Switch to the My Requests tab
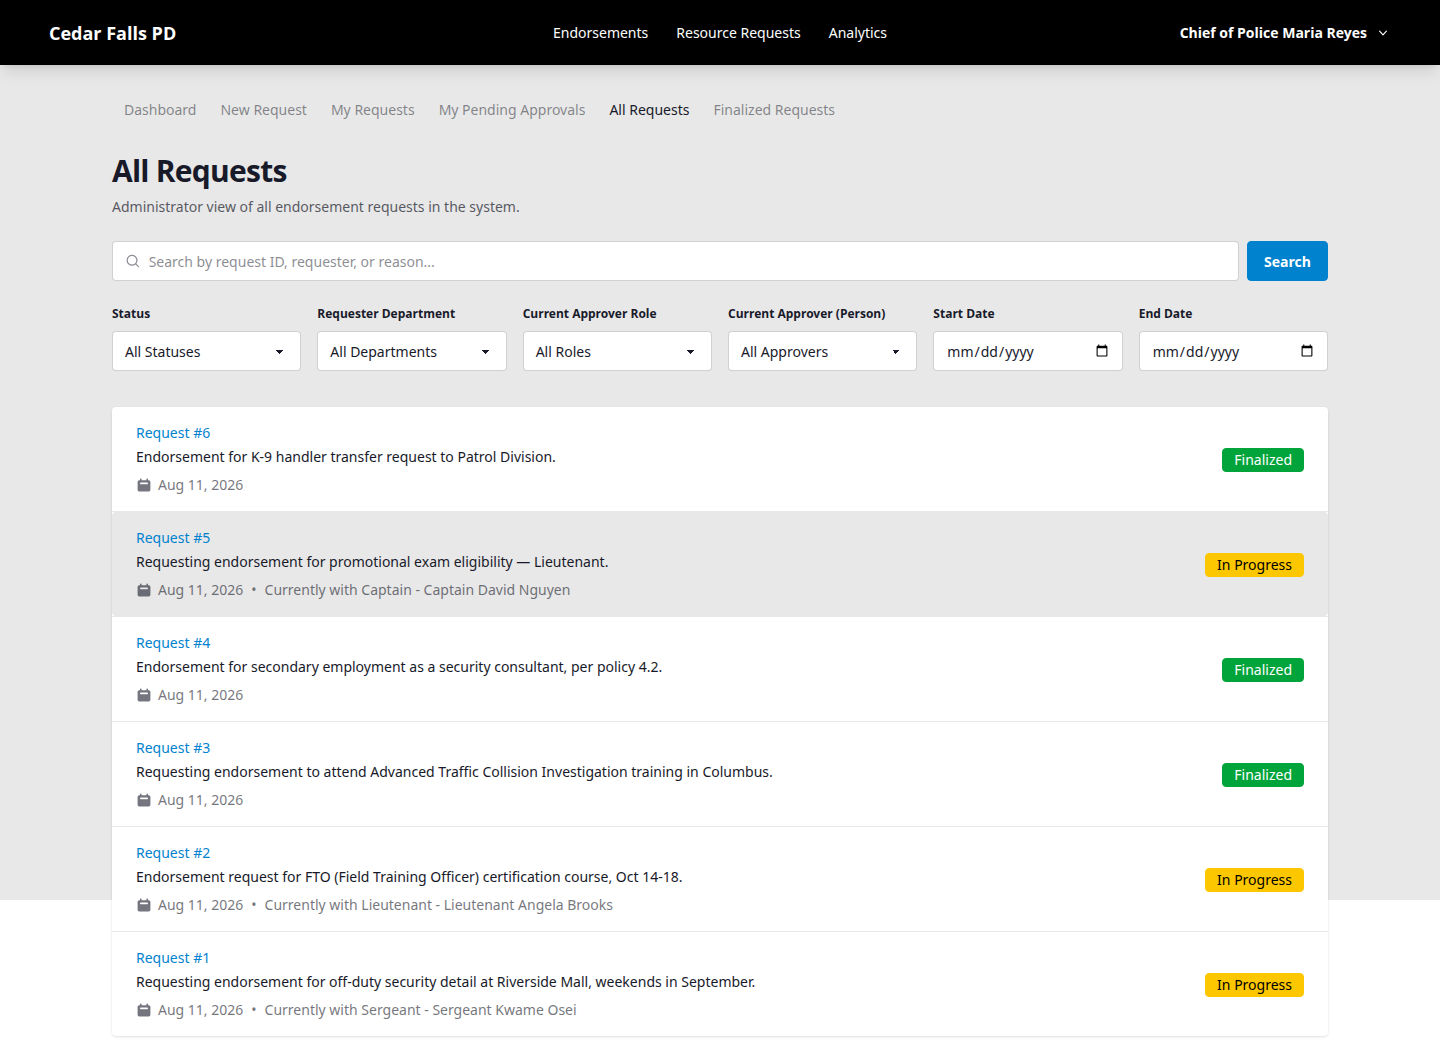The image size is (1440, 1060). 373,110
